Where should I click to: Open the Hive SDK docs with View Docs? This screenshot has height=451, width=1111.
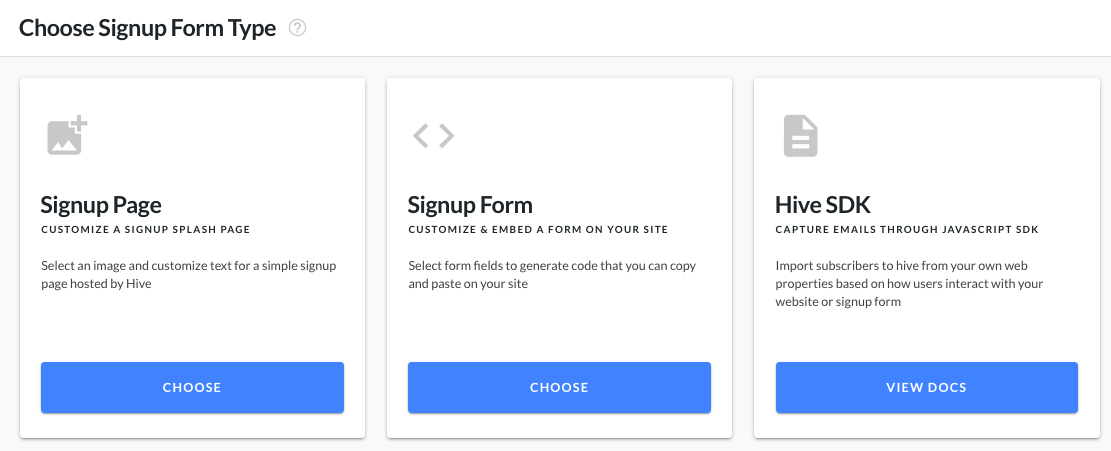[927, 387]
